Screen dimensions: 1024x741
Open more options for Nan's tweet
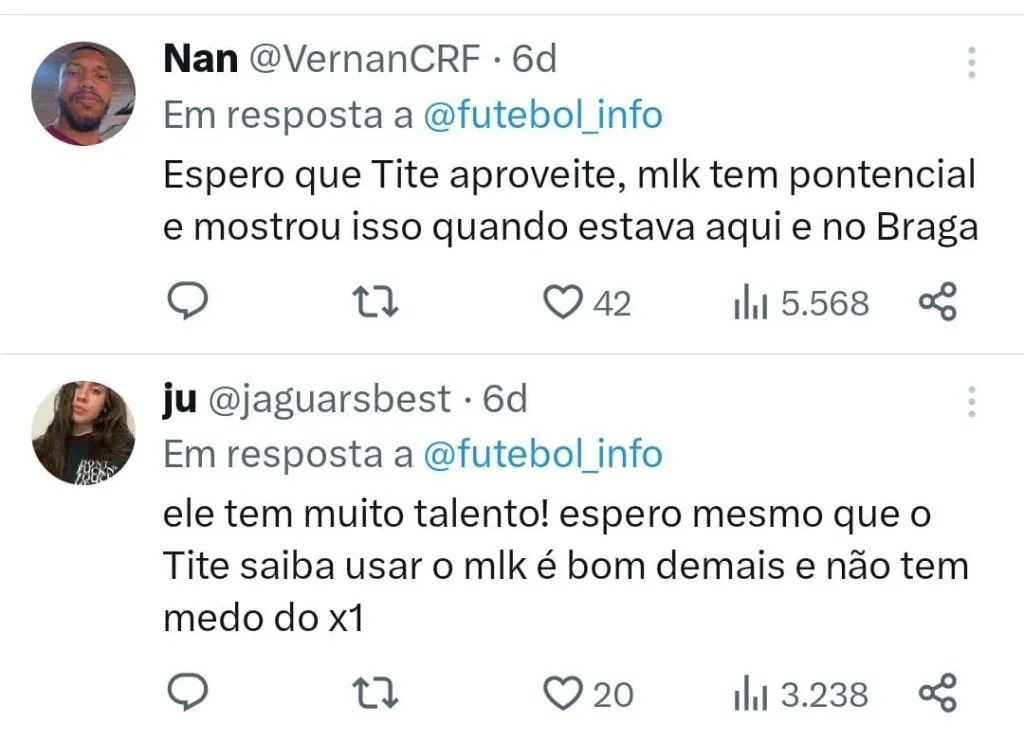[x=971, y=62]
